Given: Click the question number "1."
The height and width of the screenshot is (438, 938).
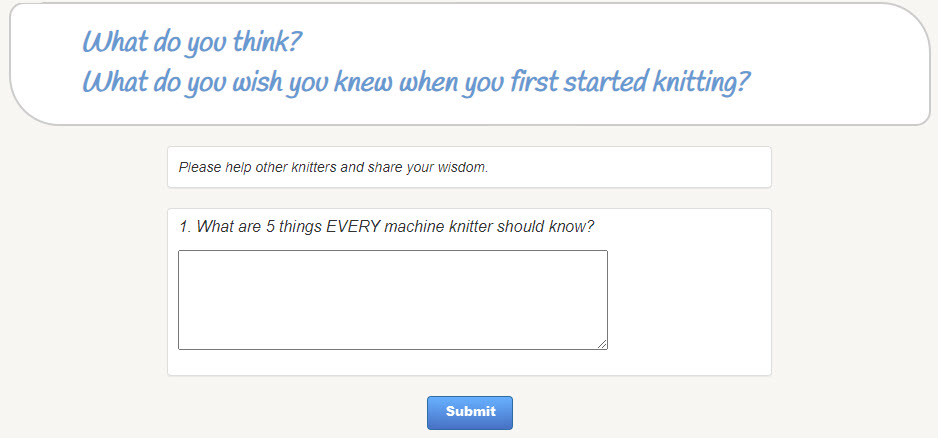Looking at the screenshot, I should pyautogui.click(x=185, y=227).
